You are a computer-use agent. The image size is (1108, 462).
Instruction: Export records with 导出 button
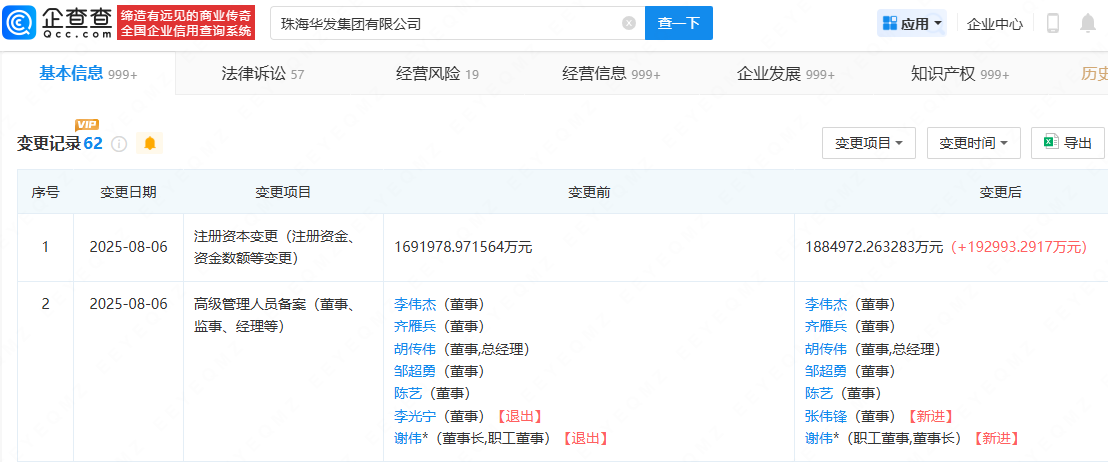click(1068, 143)
